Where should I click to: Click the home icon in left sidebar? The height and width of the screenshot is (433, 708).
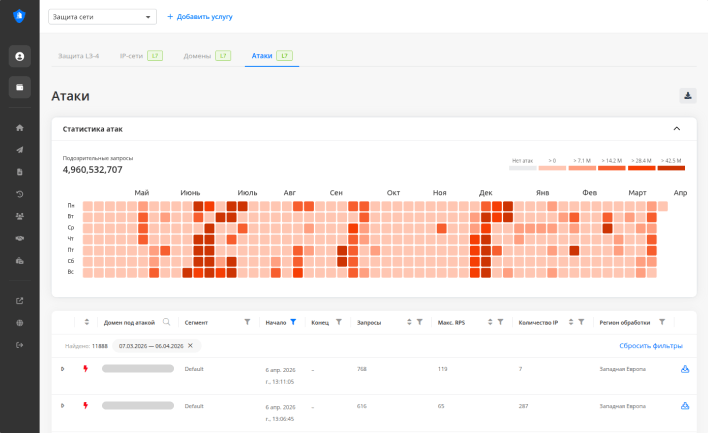[19, 128]
